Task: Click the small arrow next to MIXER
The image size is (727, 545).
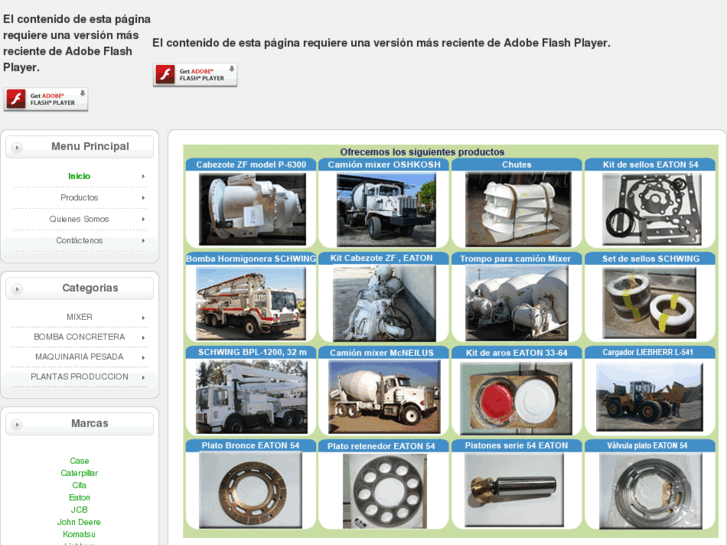Action: pos(143,318)
